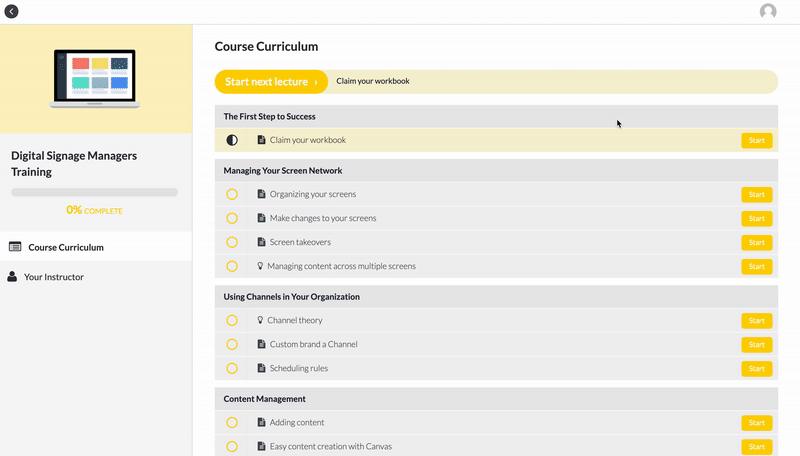Toggle the half-filled circle for Claim your workbook
Viewport: 800px width, 456px height.
coord(232,140)
